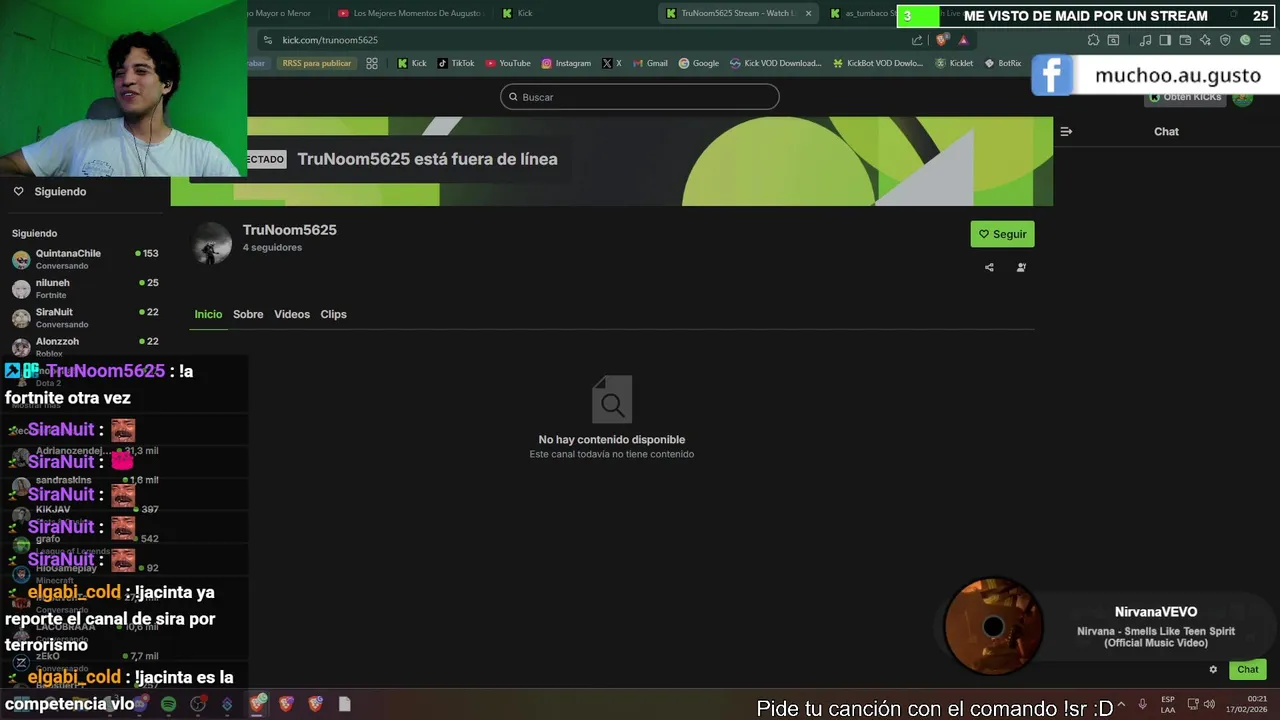Open the Kick VOD Downloader bookmark
This screenshot has width=1280, height=720.
[x=776, y=63]
